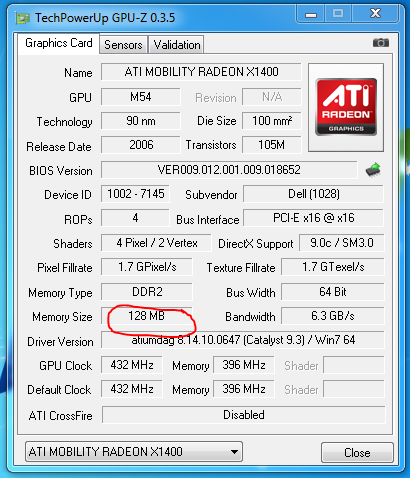Screen dimensions: 410x478
Task: Click the Bus Width field 64 Bit
Action: click(333, 292)
